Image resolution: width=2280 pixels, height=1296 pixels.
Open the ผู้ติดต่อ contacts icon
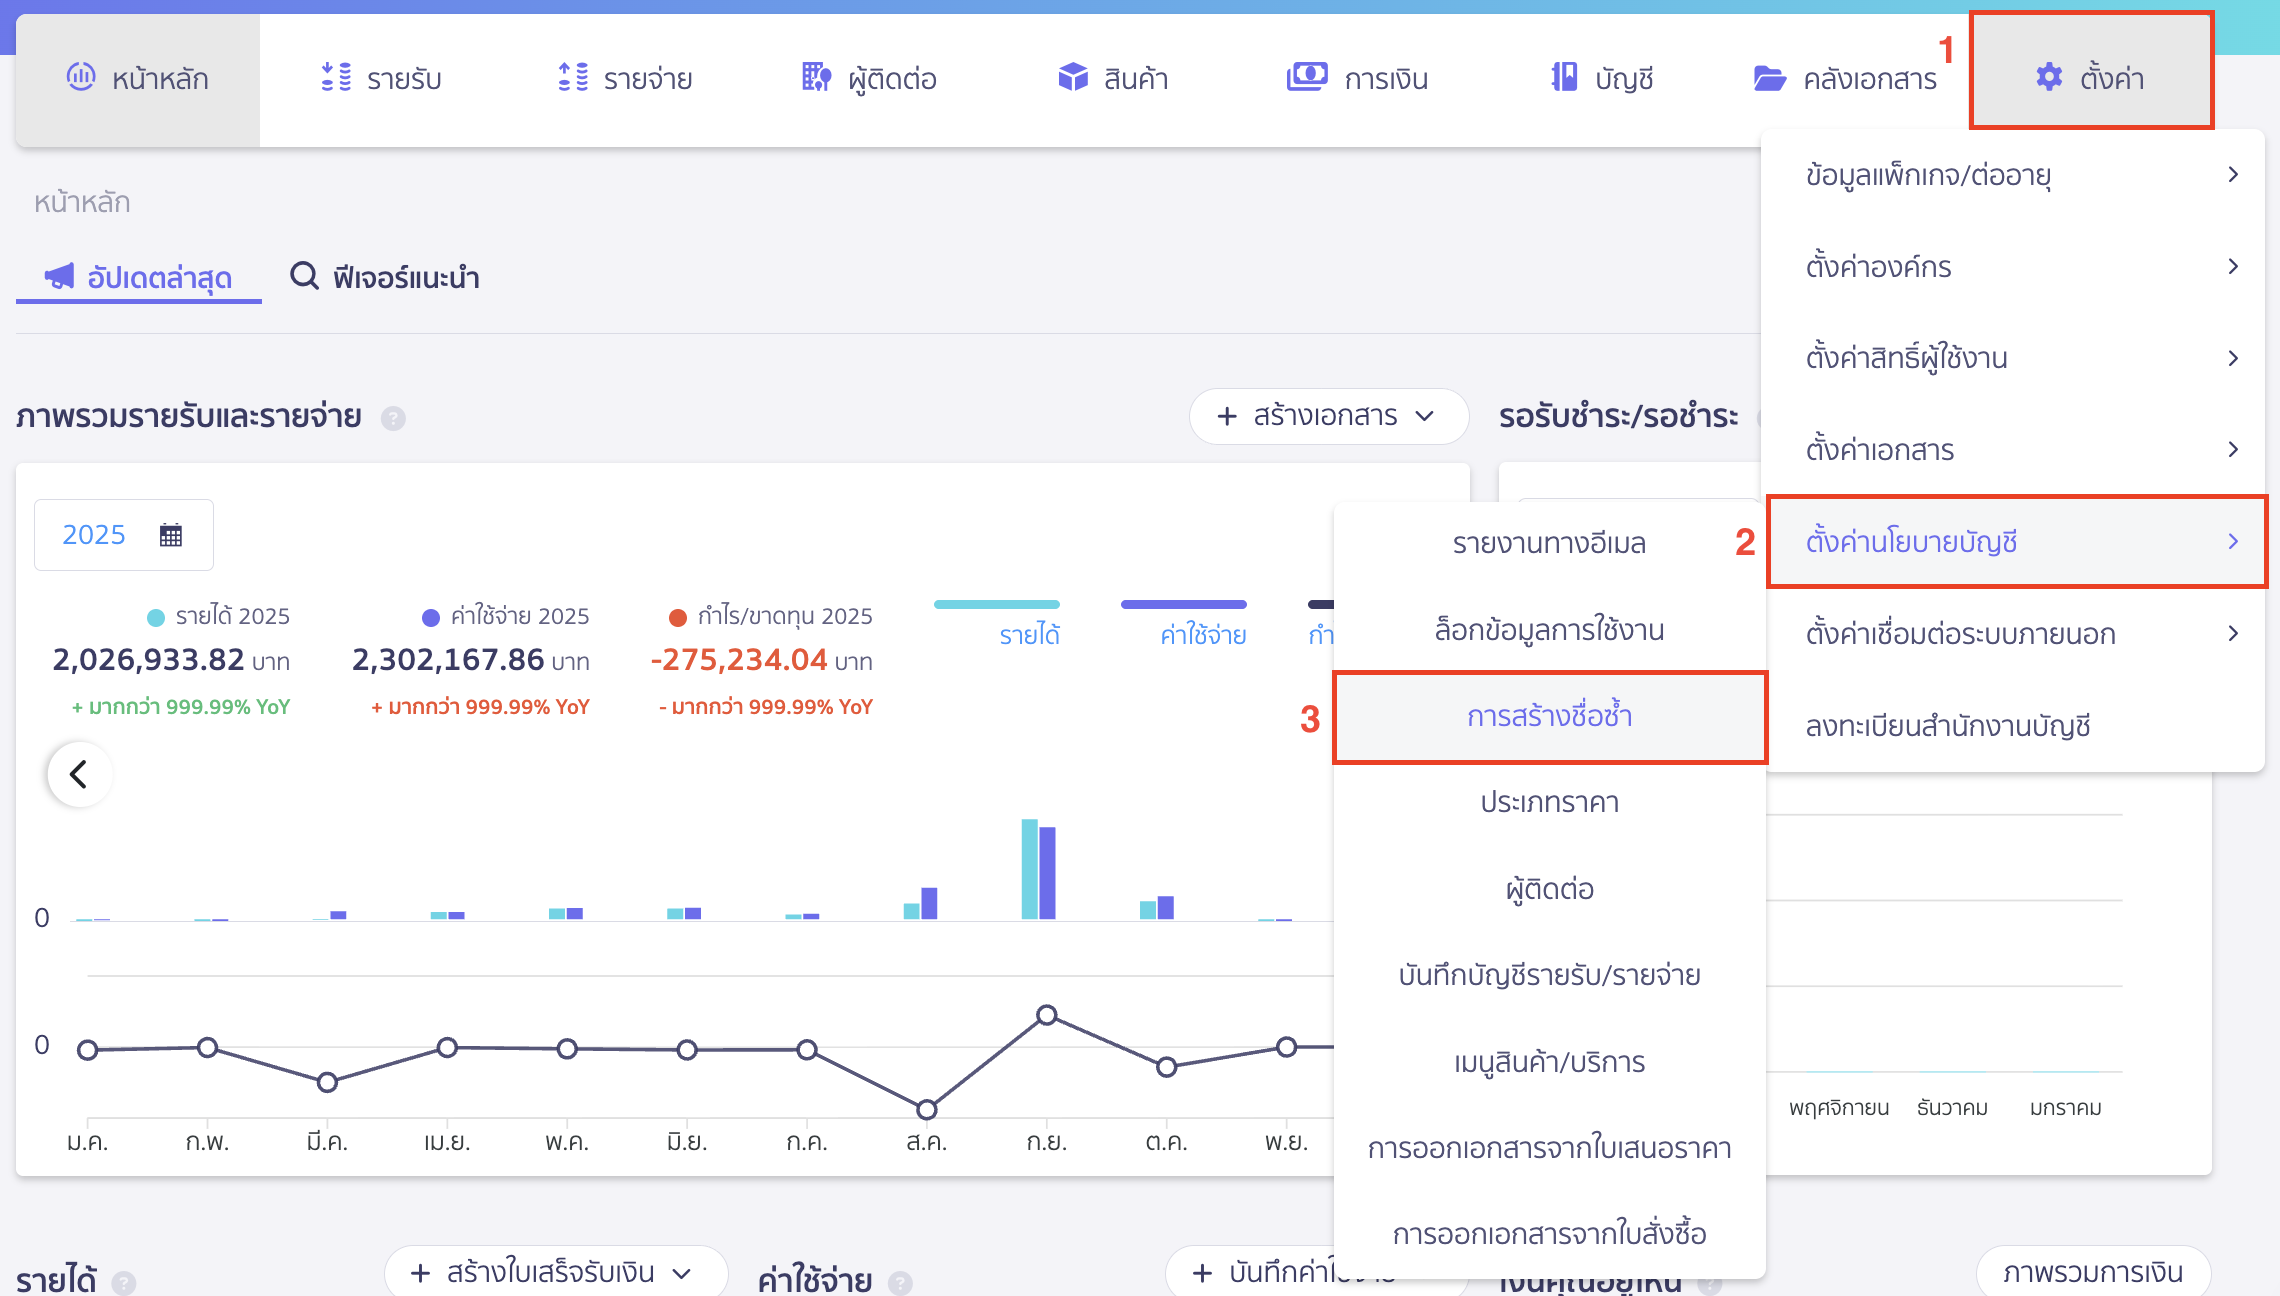(815, 77)
